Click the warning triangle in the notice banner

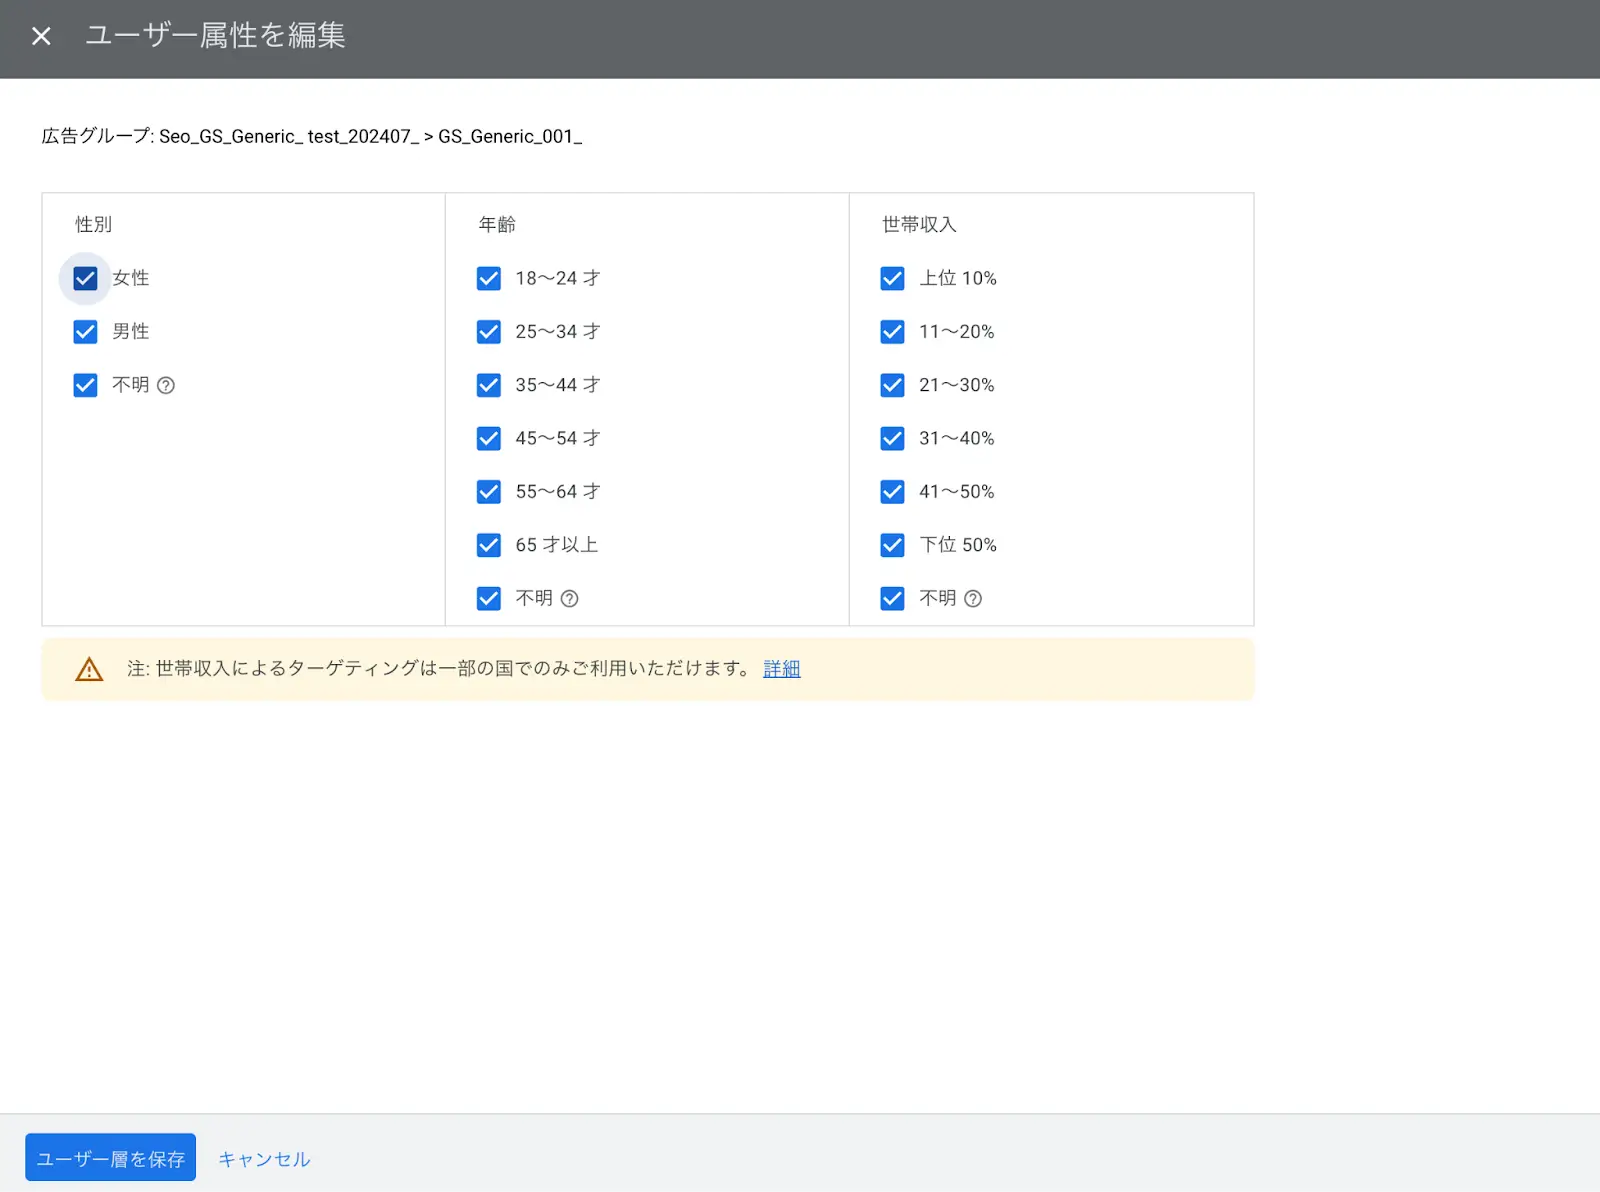coord(90,669)
